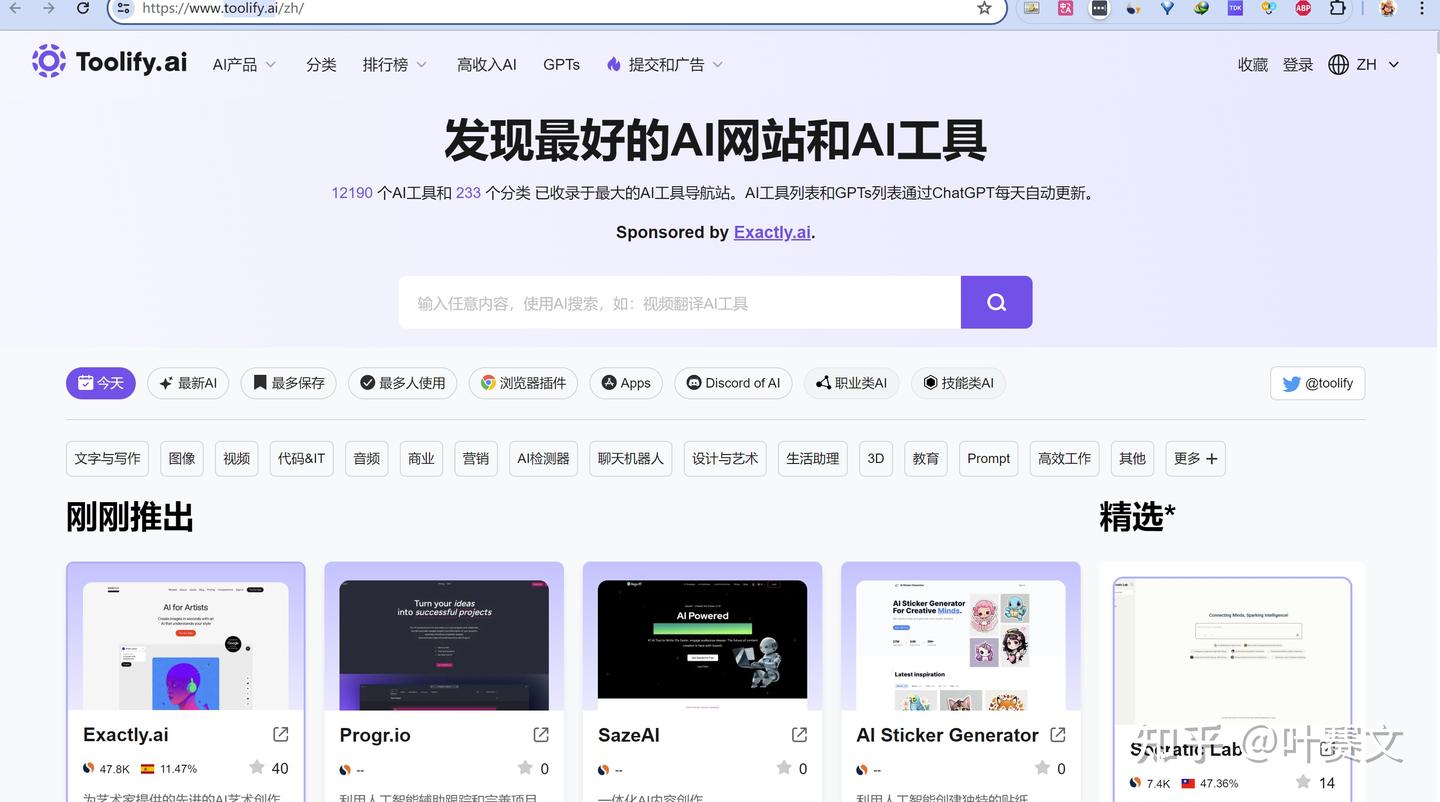
Task: Select the 最新AI filter tab
Action: click(188, 383)
